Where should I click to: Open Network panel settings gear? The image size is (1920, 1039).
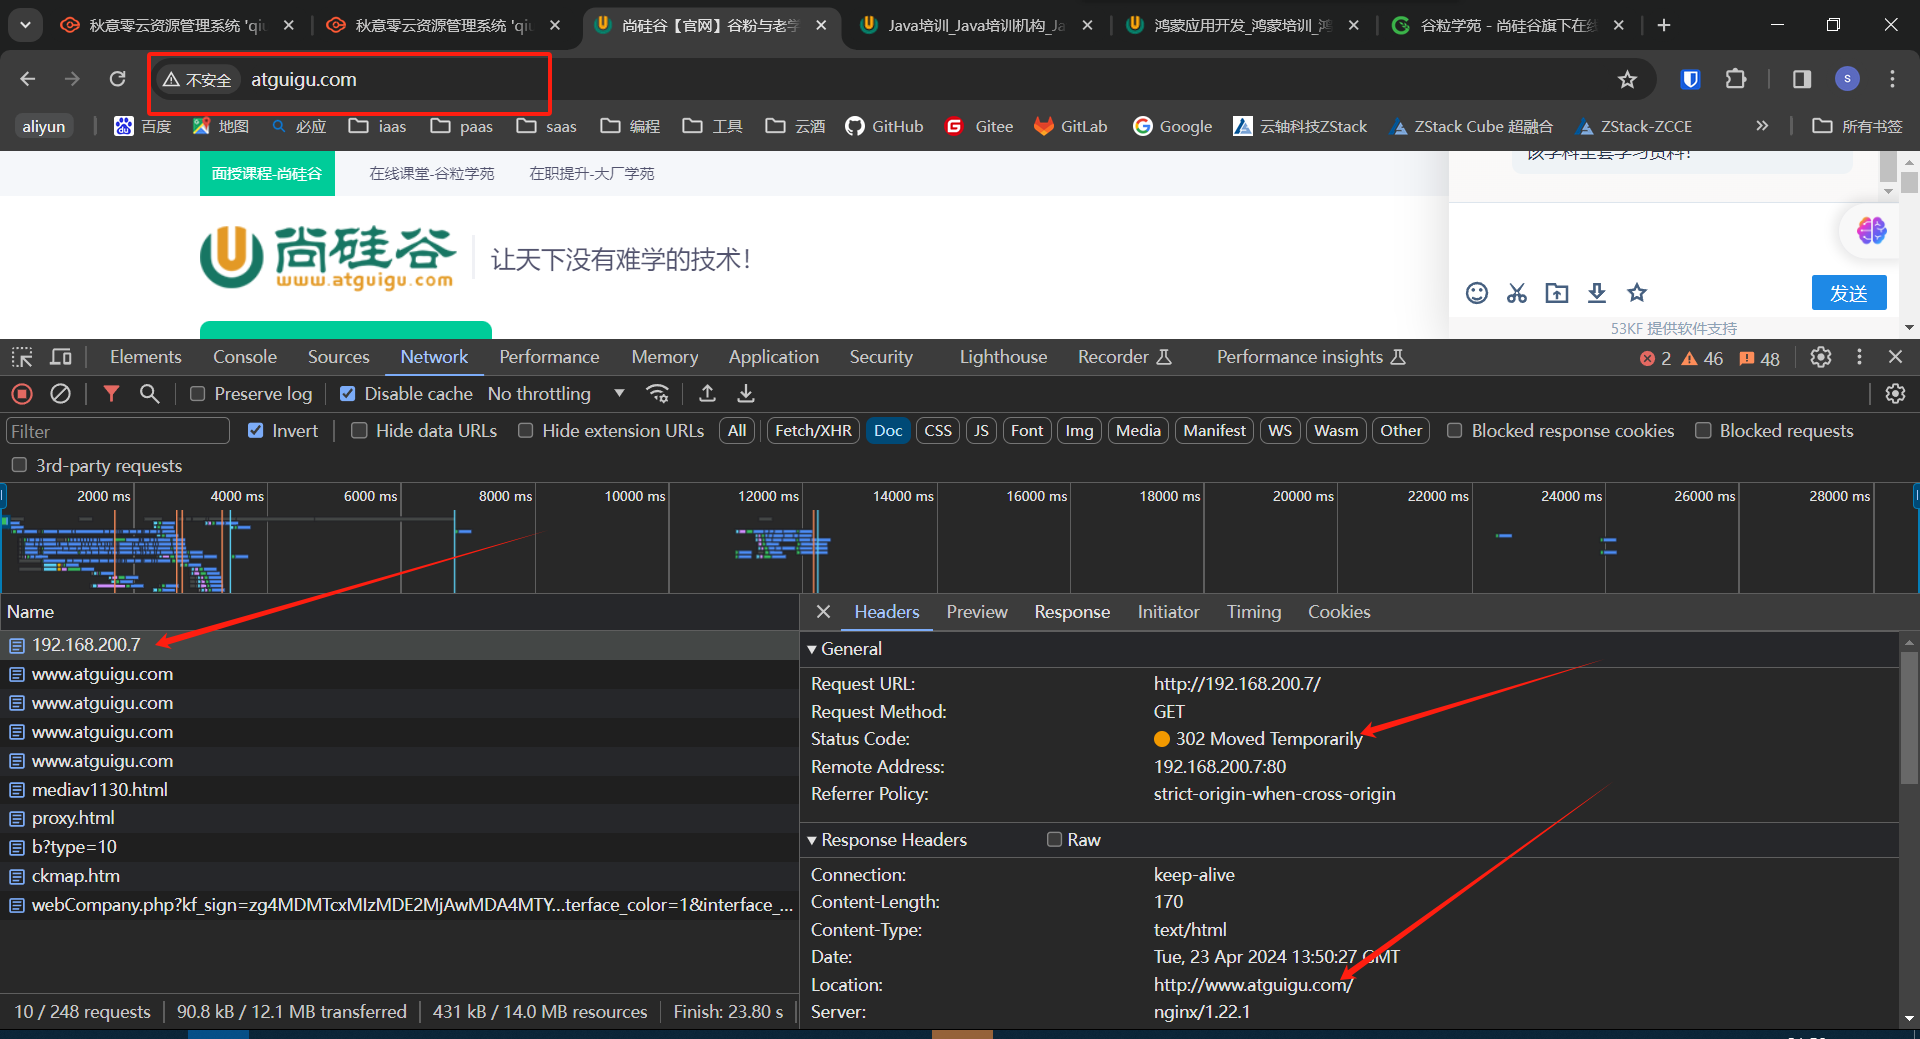tap(1895, 394)
